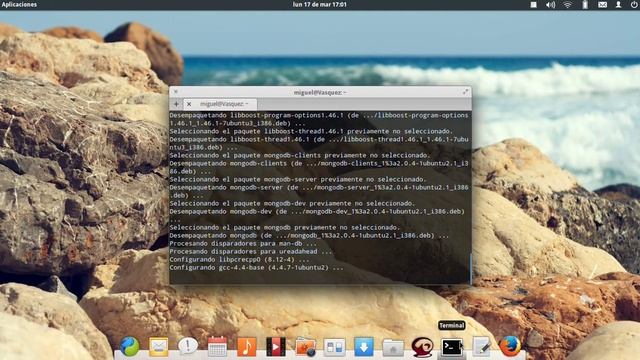Screen dimensions: 640x360
Task: Launch the Mail app from the dock
Action: (159, 347)
